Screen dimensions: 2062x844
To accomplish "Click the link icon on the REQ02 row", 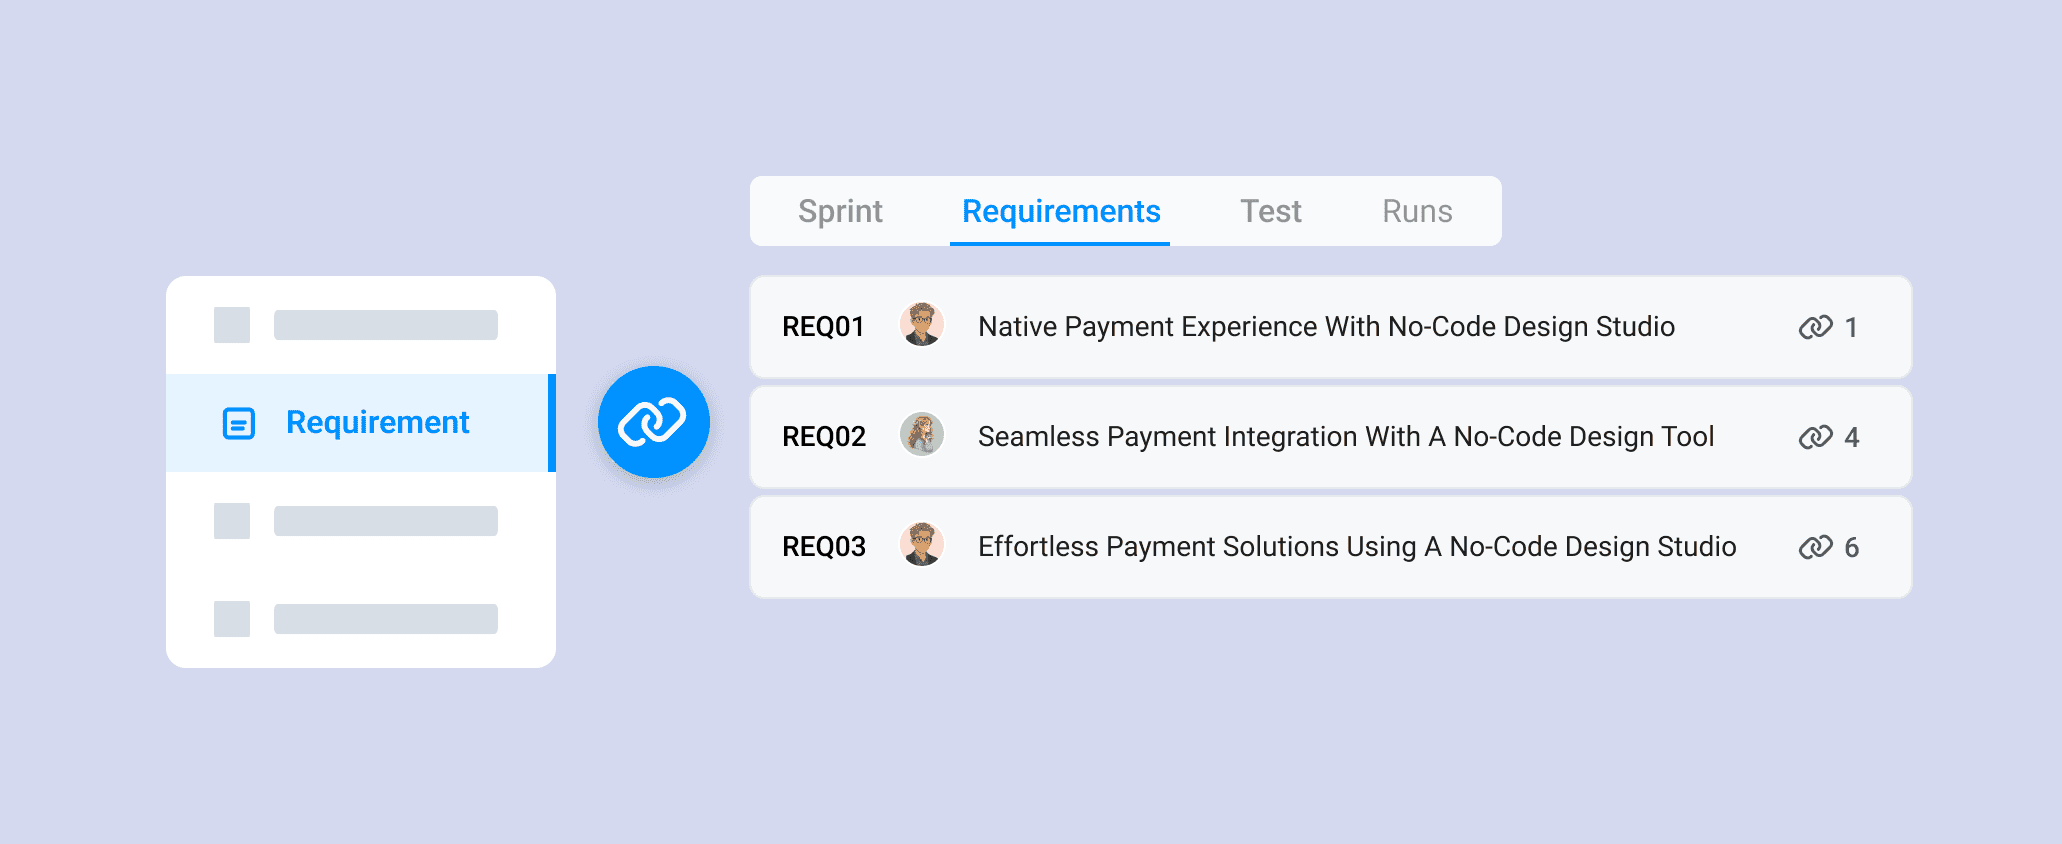I will (x=1815, y=437).
